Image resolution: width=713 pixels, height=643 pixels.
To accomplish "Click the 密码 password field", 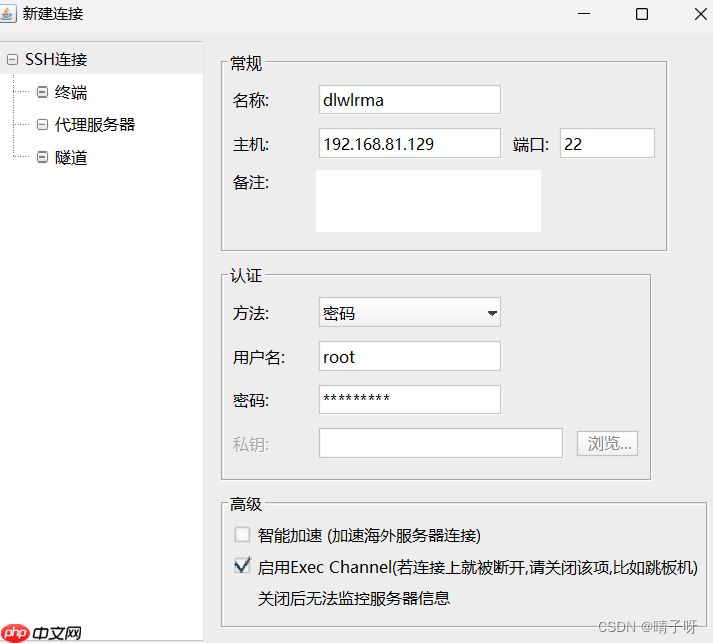I will (x=410, y=399).
